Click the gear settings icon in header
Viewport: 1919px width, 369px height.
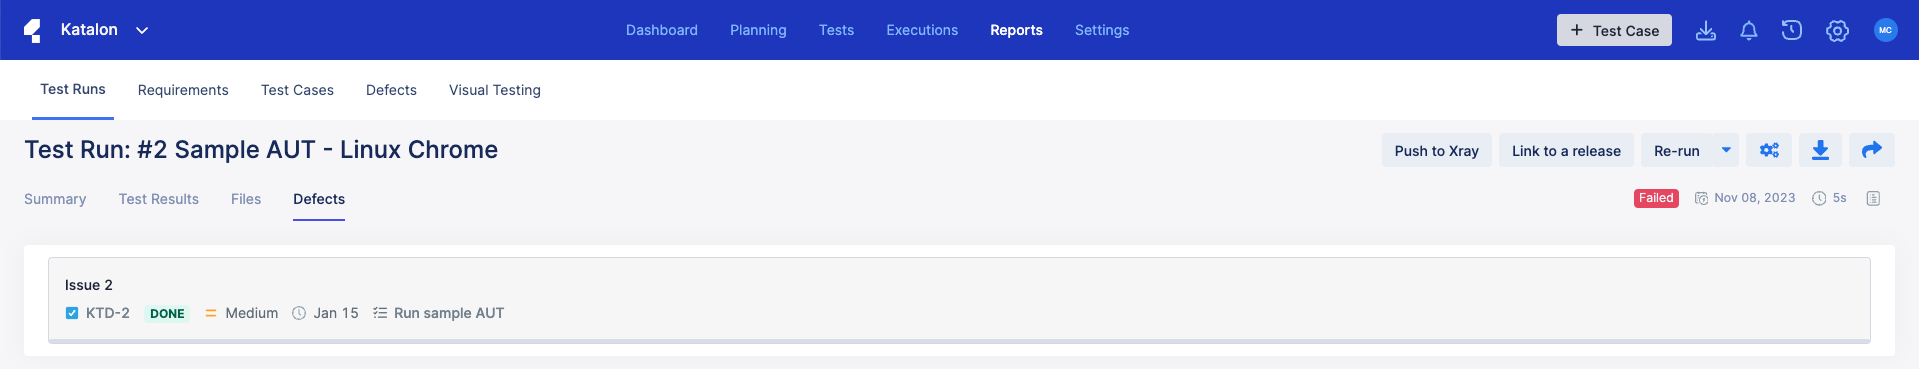click(1837, 31)
